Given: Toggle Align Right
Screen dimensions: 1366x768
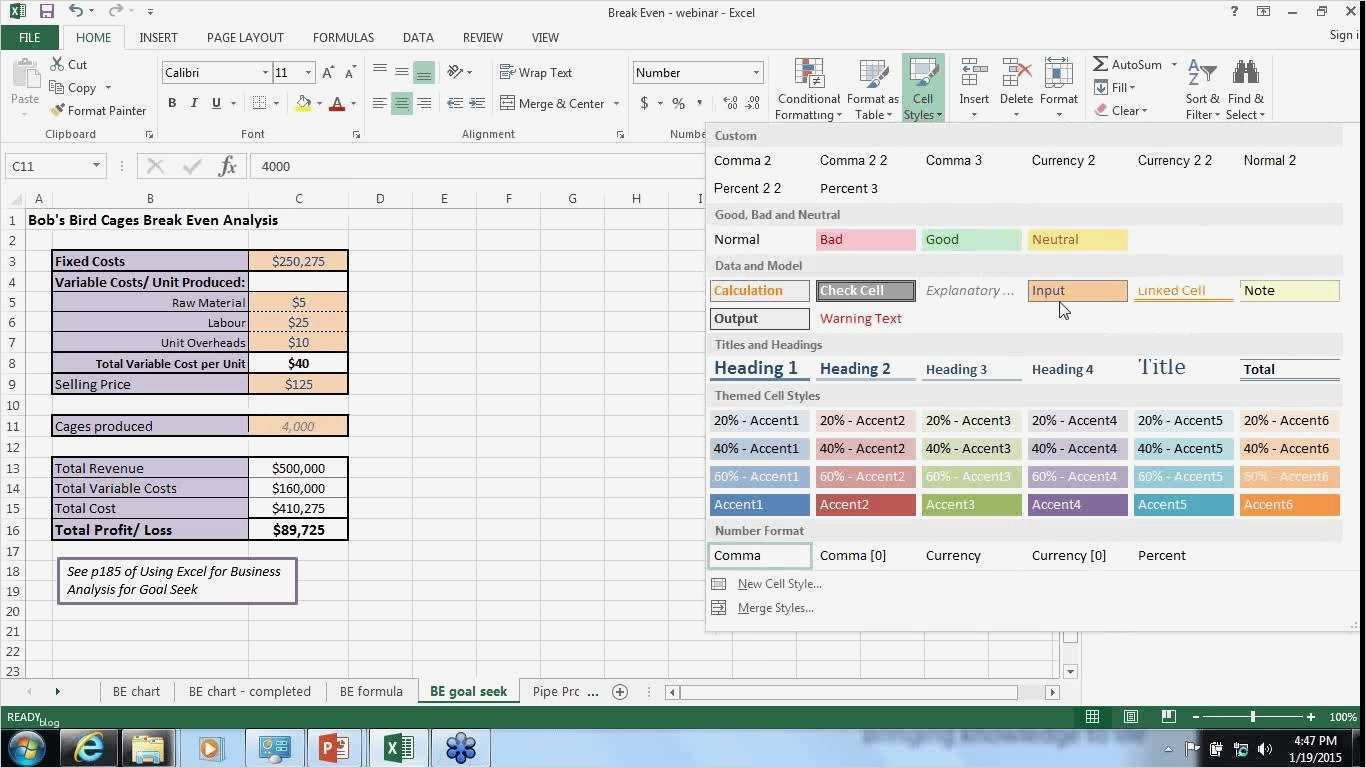Looking at the screenshot, I should (x=424, y=103).
